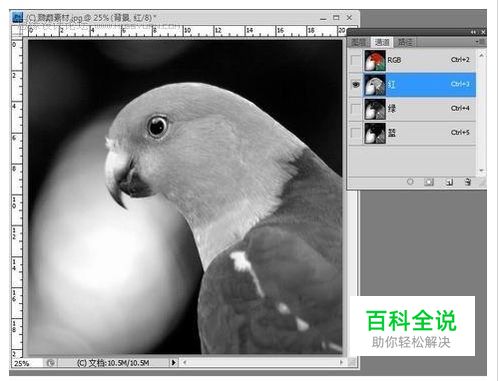Screen dimensions: 500x381
Task: Click the Photoshop icon in document title bar
Action: pos(17,17)
